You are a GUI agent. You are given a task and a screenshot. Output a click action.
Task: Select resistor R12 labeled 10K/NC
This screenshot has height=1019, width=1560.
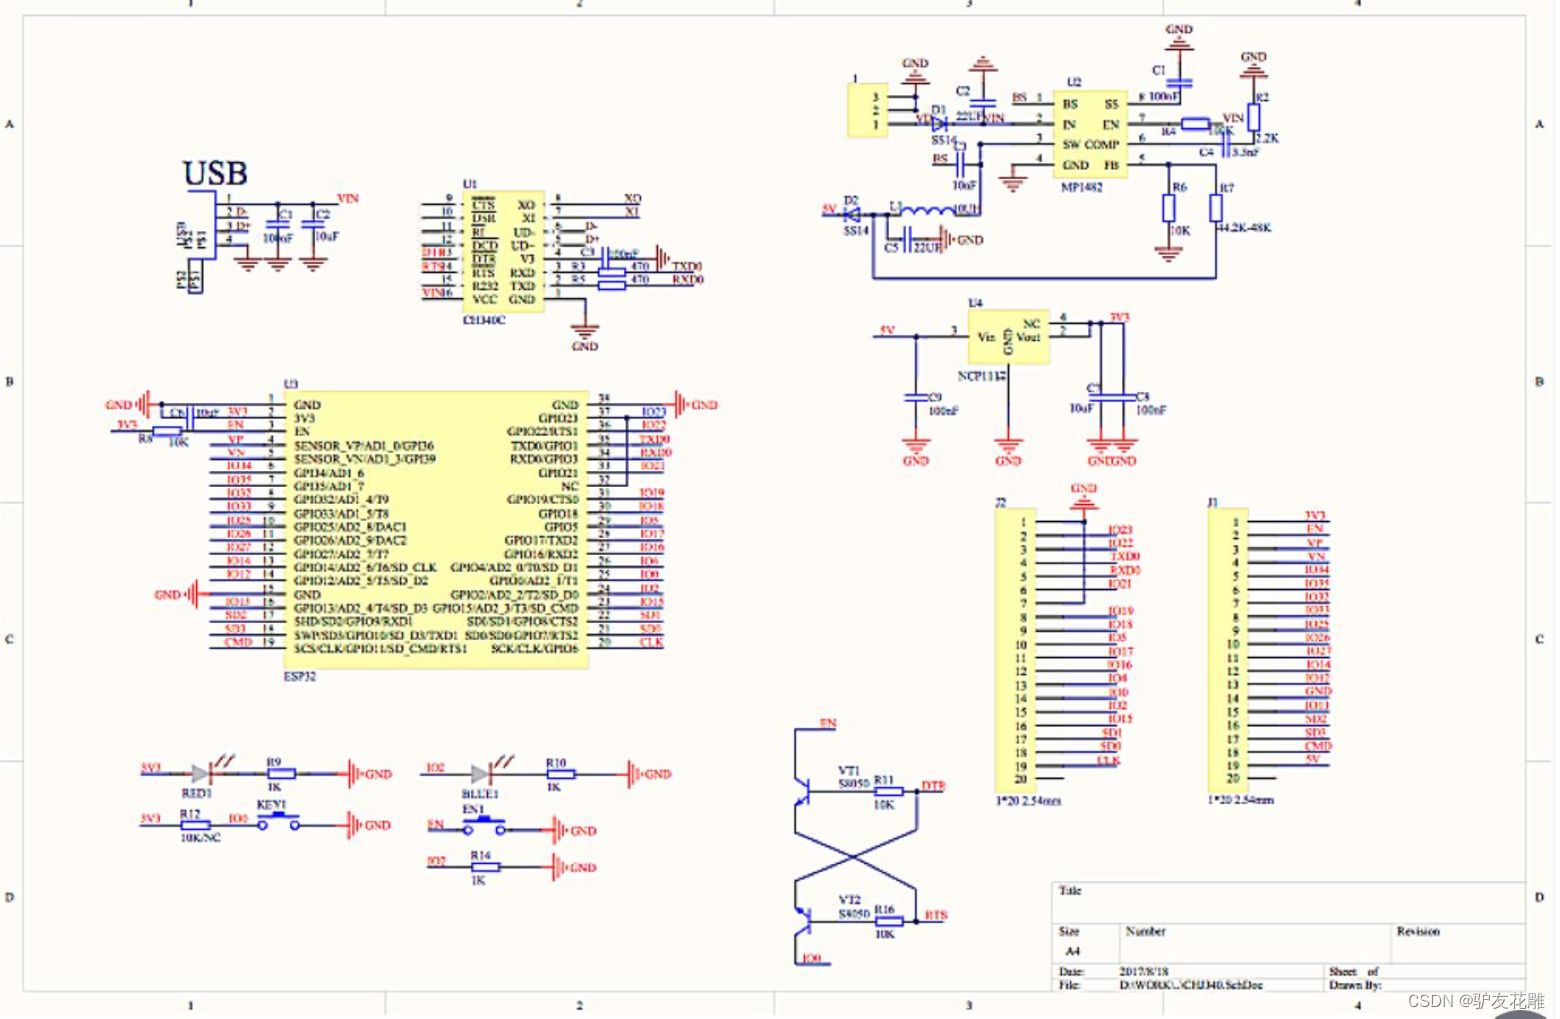click(x=194, y=825)
